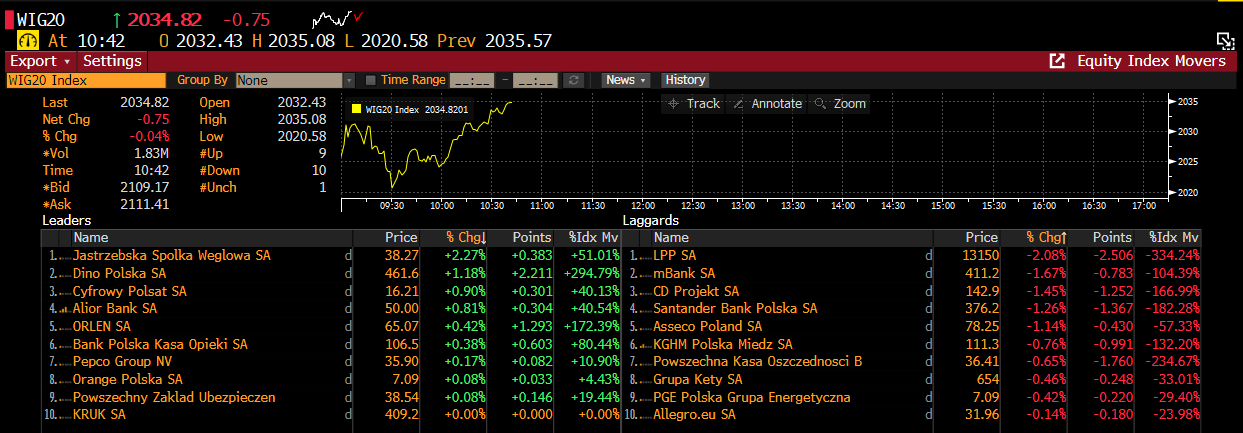
Task: Open PGE Polska Grupa Energetyczna
Action: 752,397
